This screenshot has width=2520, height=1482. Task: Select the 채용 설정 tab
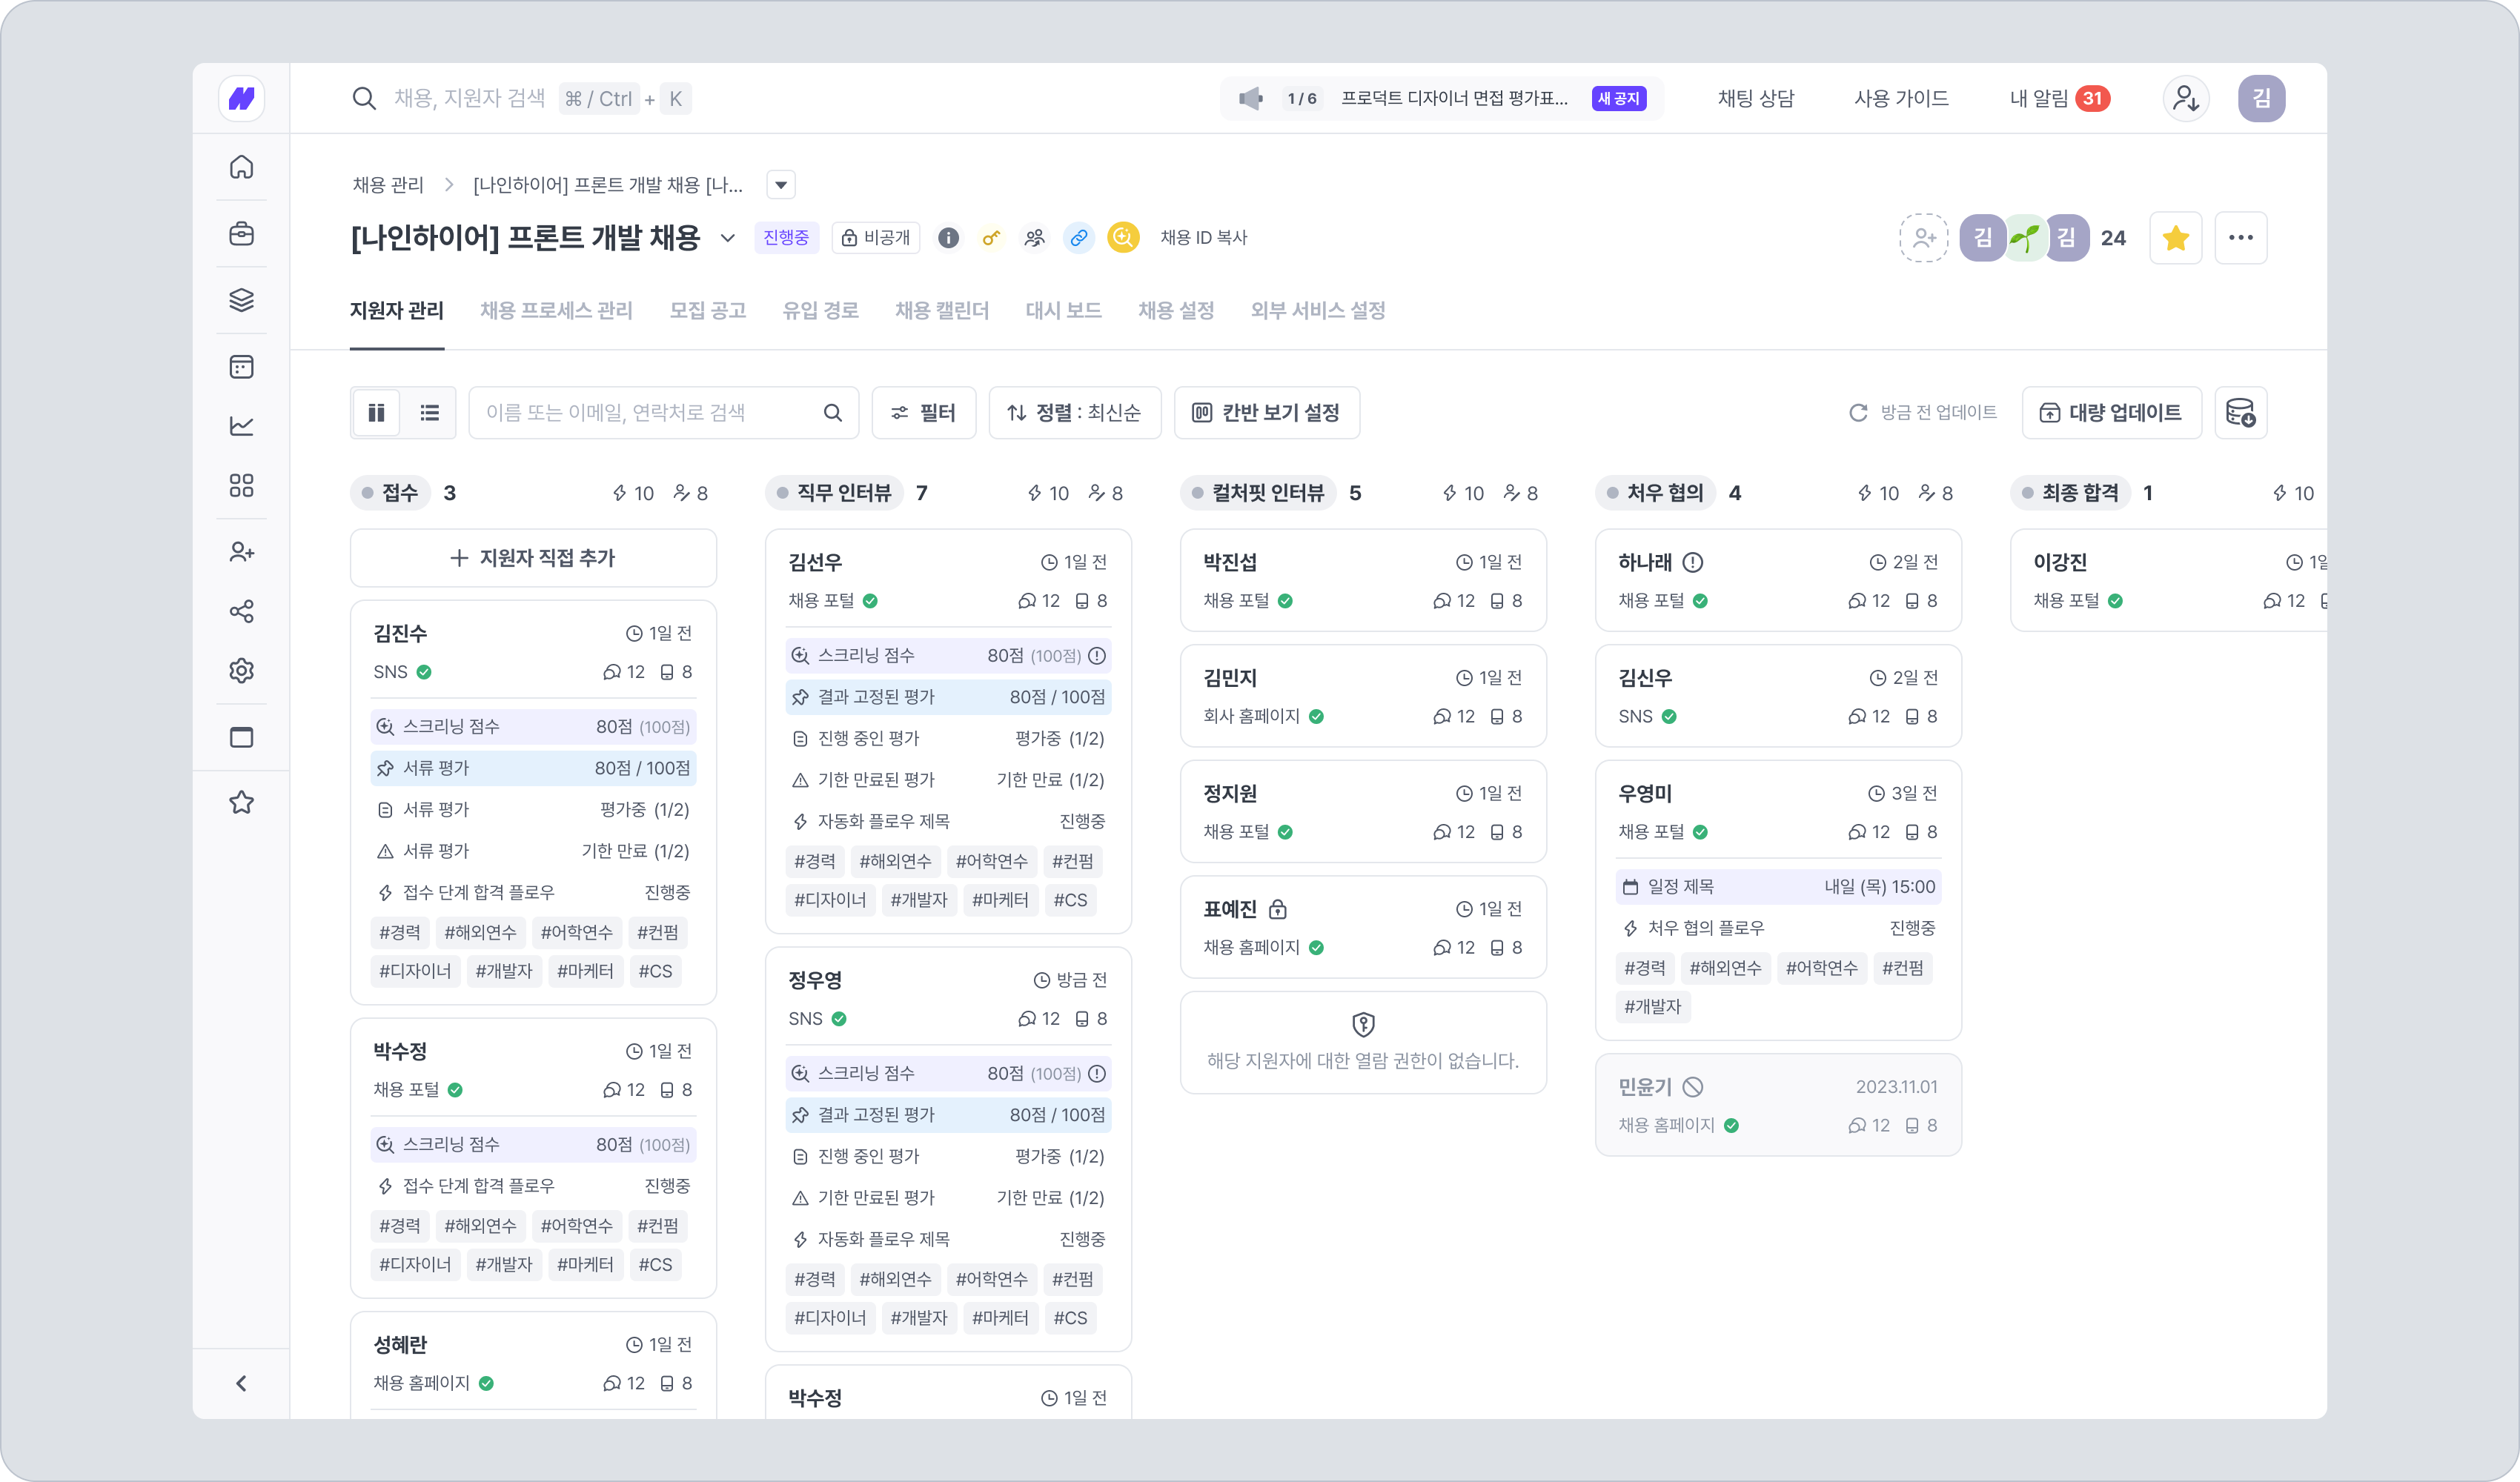[x=1176, y=311]
